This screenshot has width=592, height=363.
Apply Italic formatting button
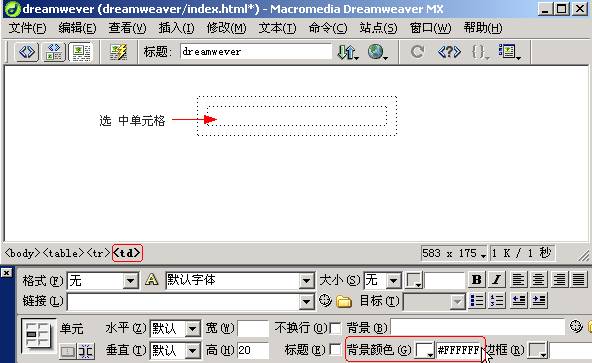click(496, 280)
